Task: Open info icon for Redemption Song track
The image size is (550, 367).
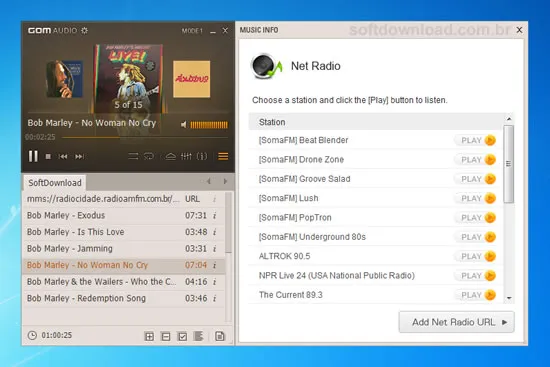Action: click(214, 298)
